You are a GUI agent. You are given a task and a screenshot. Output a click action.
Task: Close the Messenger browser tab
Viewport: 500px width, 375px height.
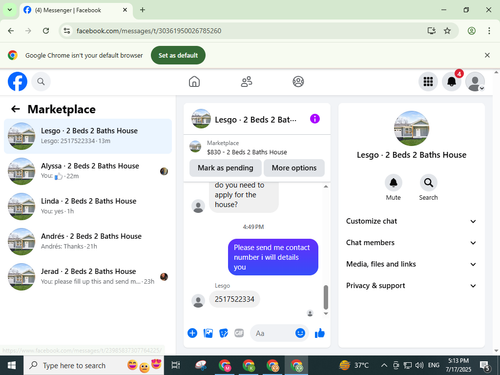coord(125,10)
